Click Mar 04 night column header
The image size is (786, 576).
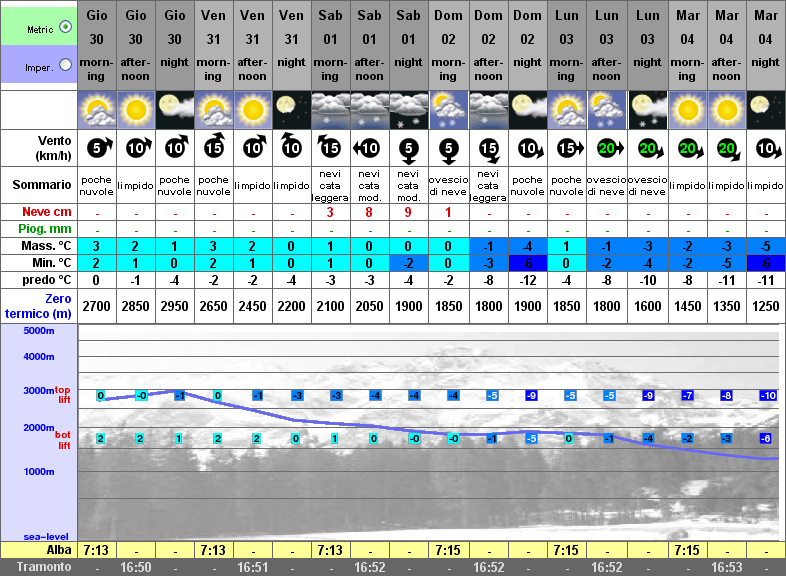[766, 45]
